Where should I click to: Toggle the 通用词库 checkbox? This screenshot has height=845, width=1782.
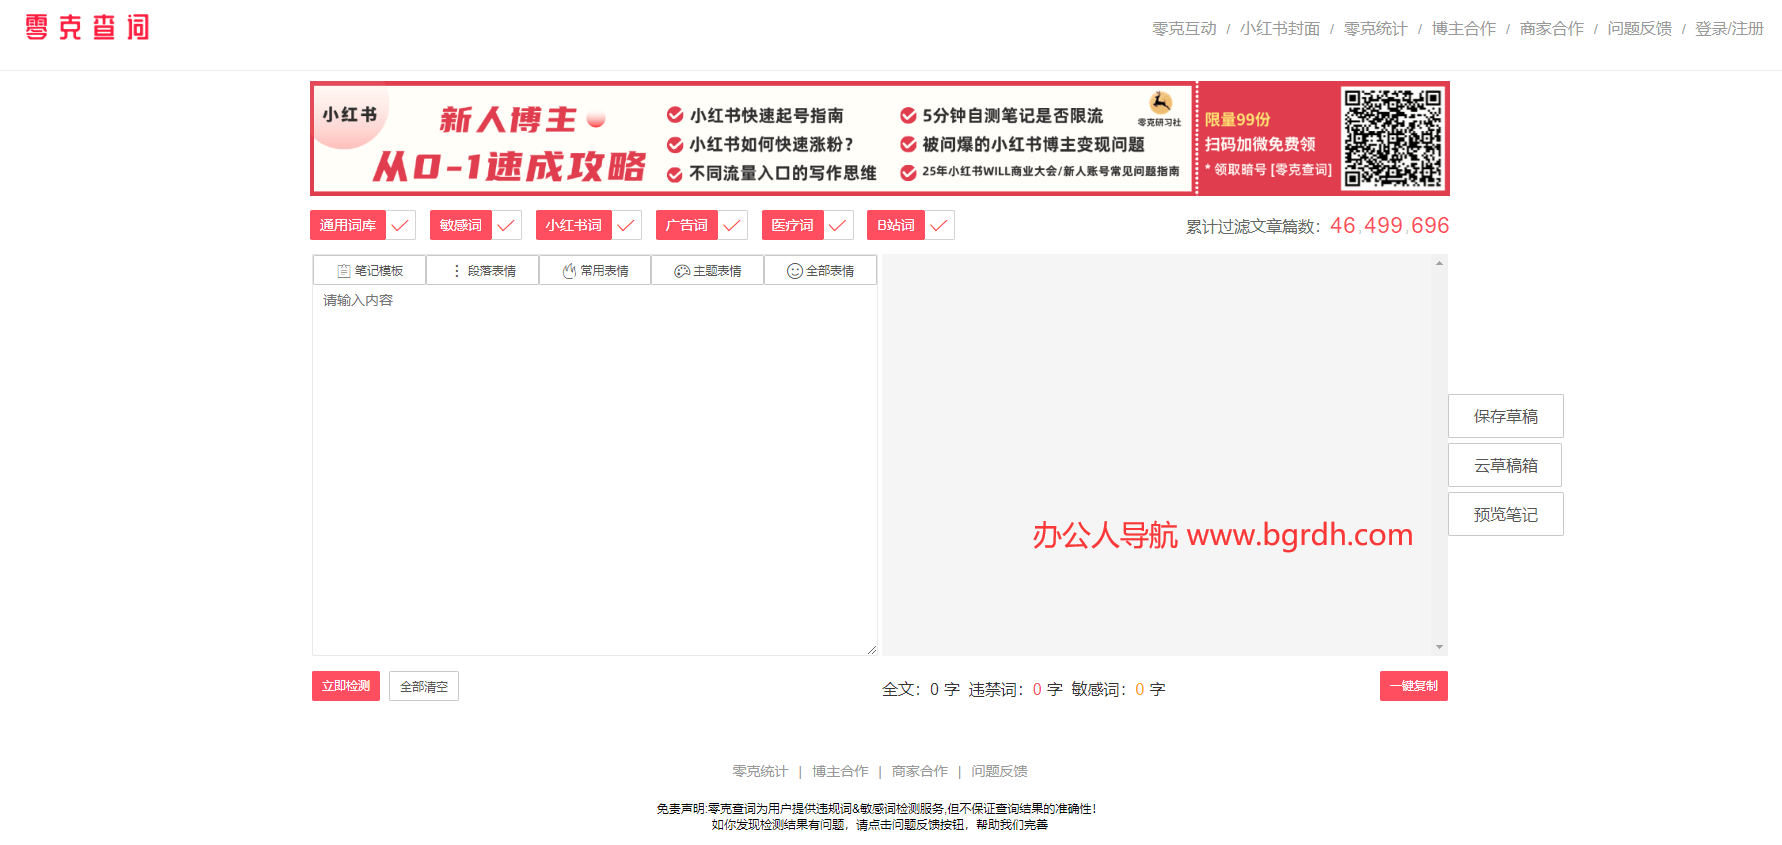[x=400, y=225]
